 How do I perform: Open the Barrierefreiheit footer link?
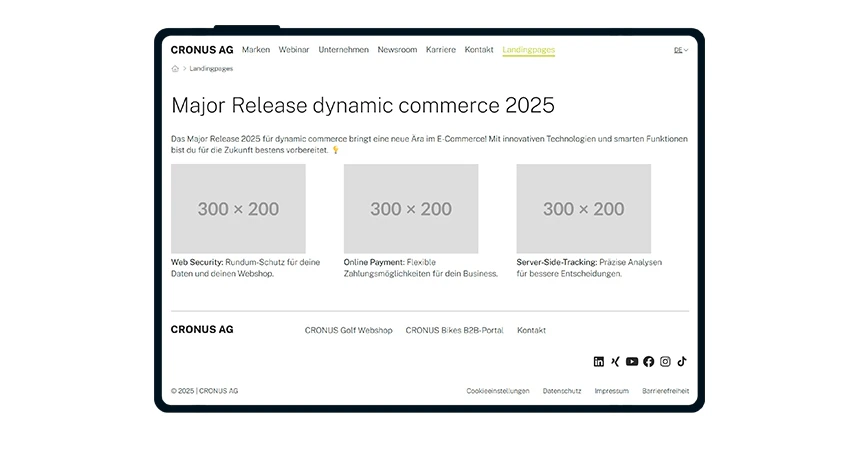666,391
